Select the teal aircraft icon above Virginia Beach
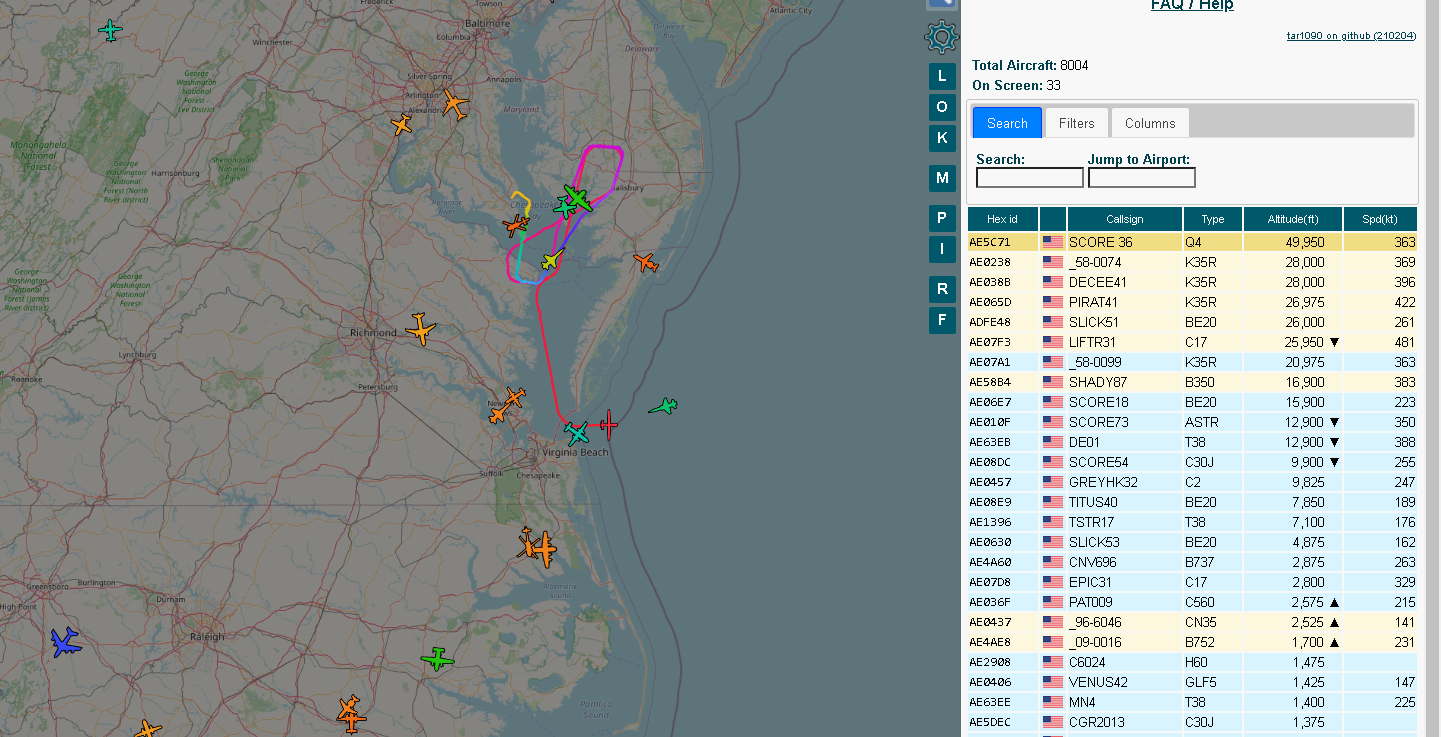Image resolution: width=1441 pixels, height=737 pixels. [x=577, y=433]
